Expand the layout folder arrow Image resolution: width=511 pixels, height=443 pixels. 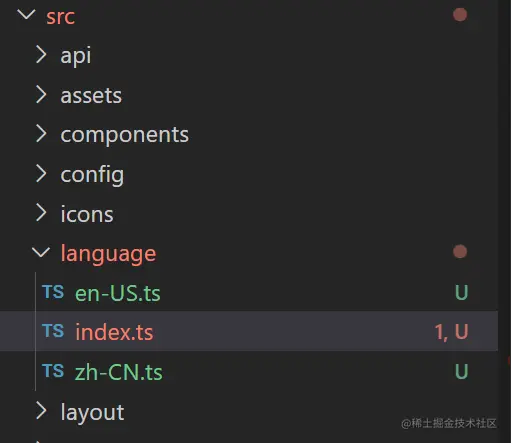41,411
